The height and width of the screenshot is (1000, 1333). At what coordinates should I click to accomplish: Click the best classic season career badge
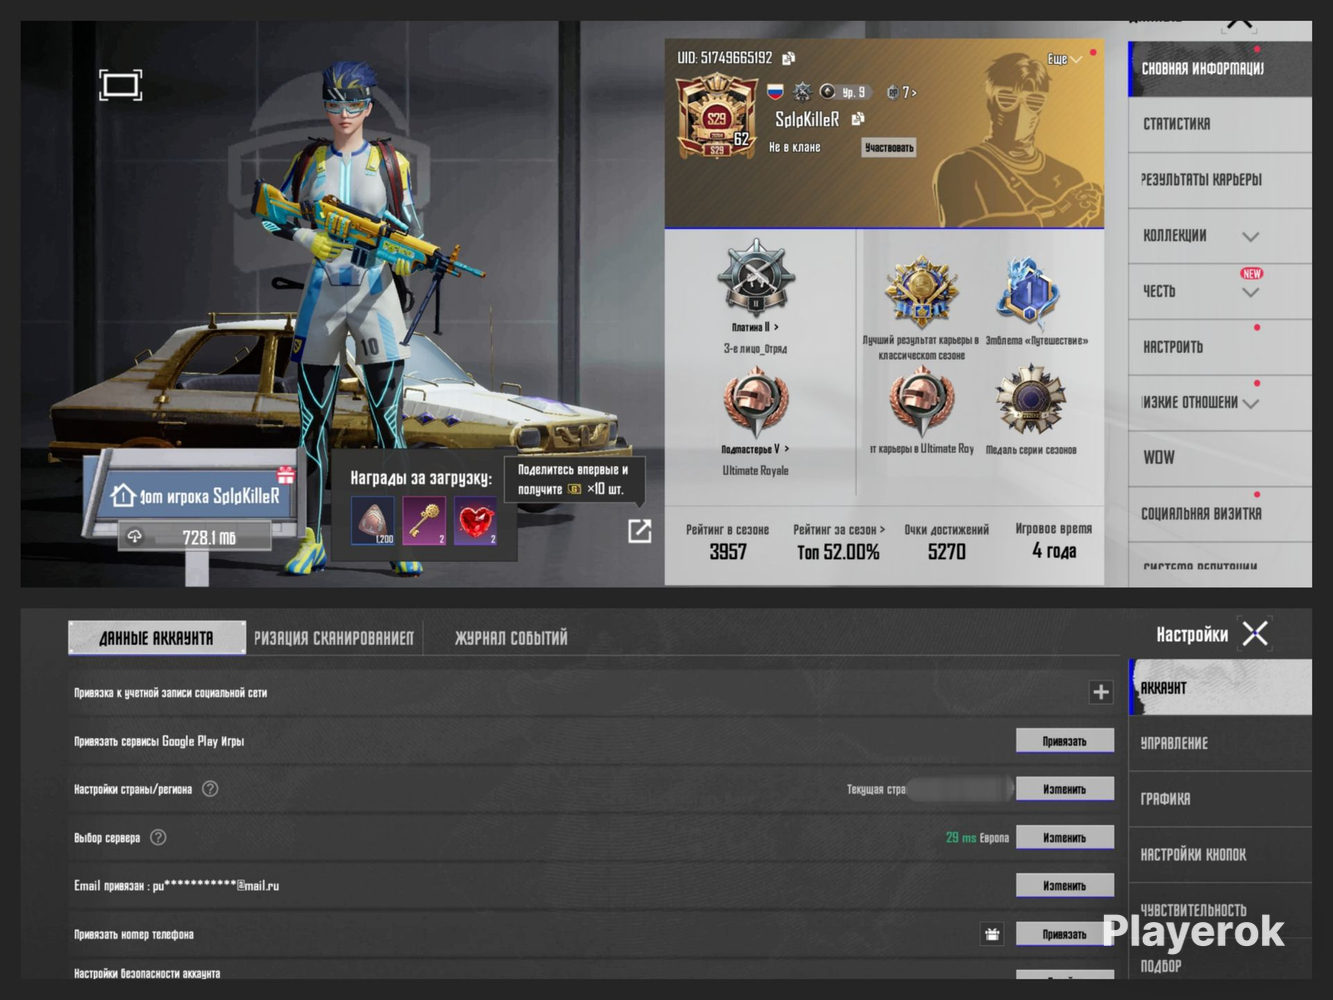click(921, 291)
